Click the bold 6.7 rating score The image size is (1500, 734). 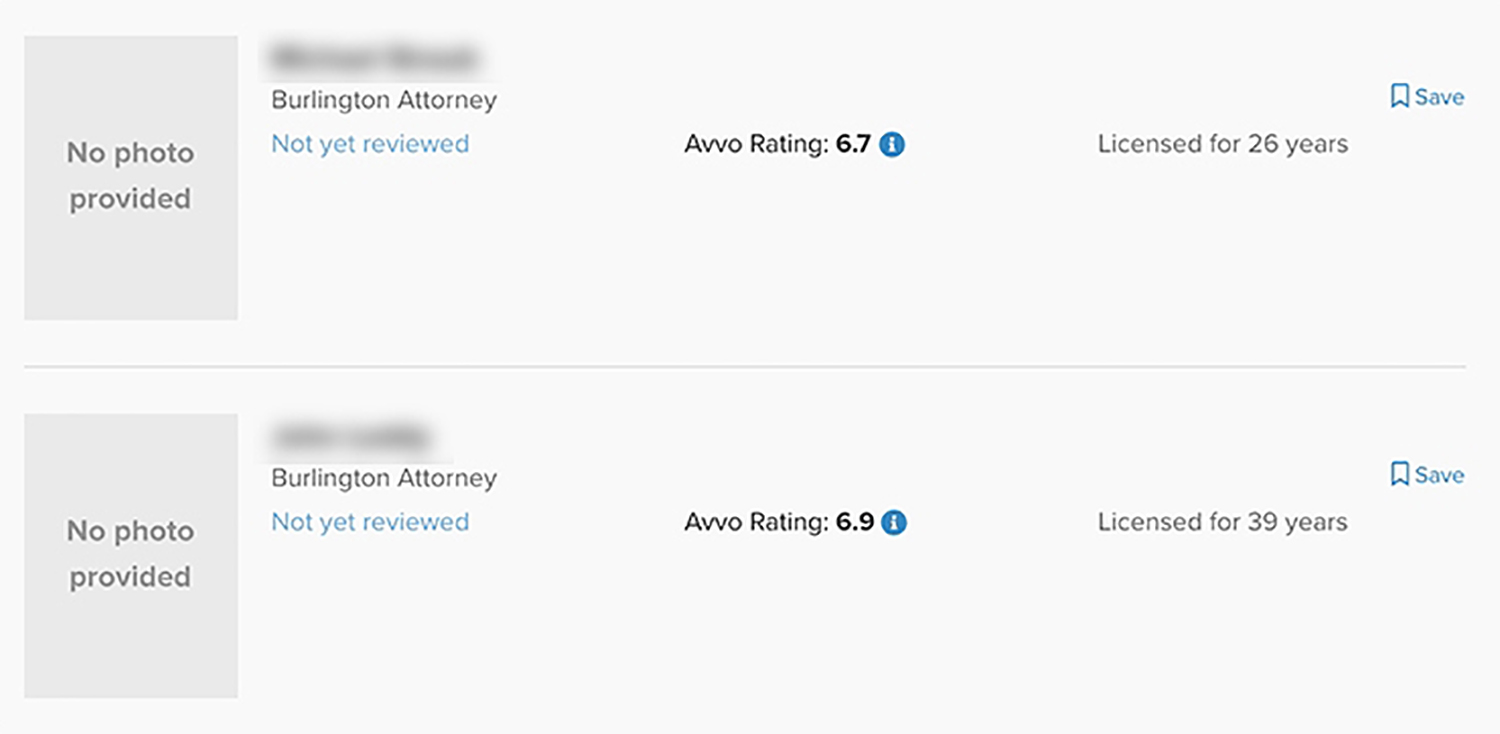[x=853, y=145]
